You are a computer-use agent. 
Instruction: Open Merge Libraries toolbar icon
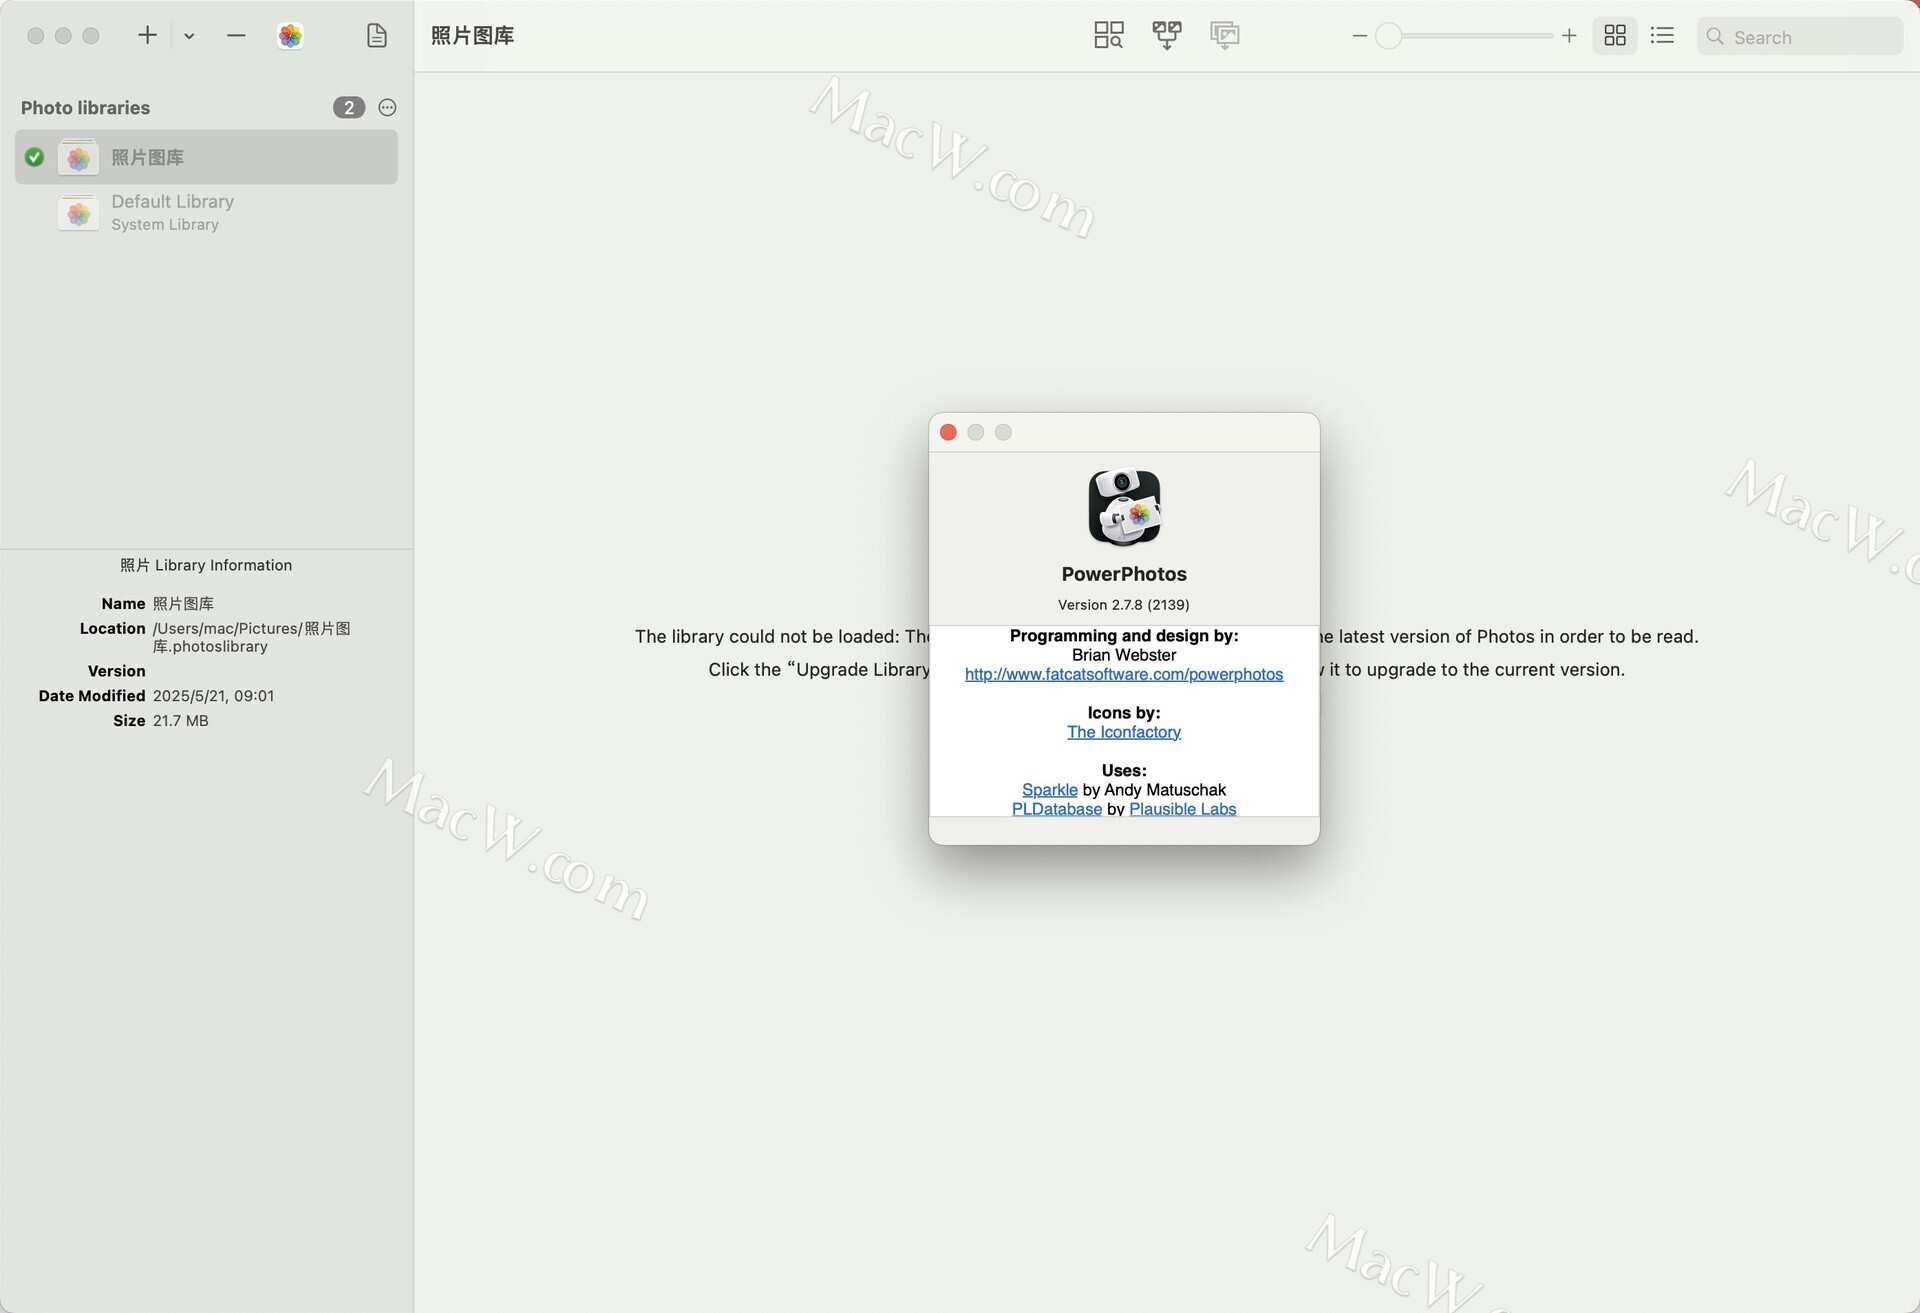click(1167, 35)
